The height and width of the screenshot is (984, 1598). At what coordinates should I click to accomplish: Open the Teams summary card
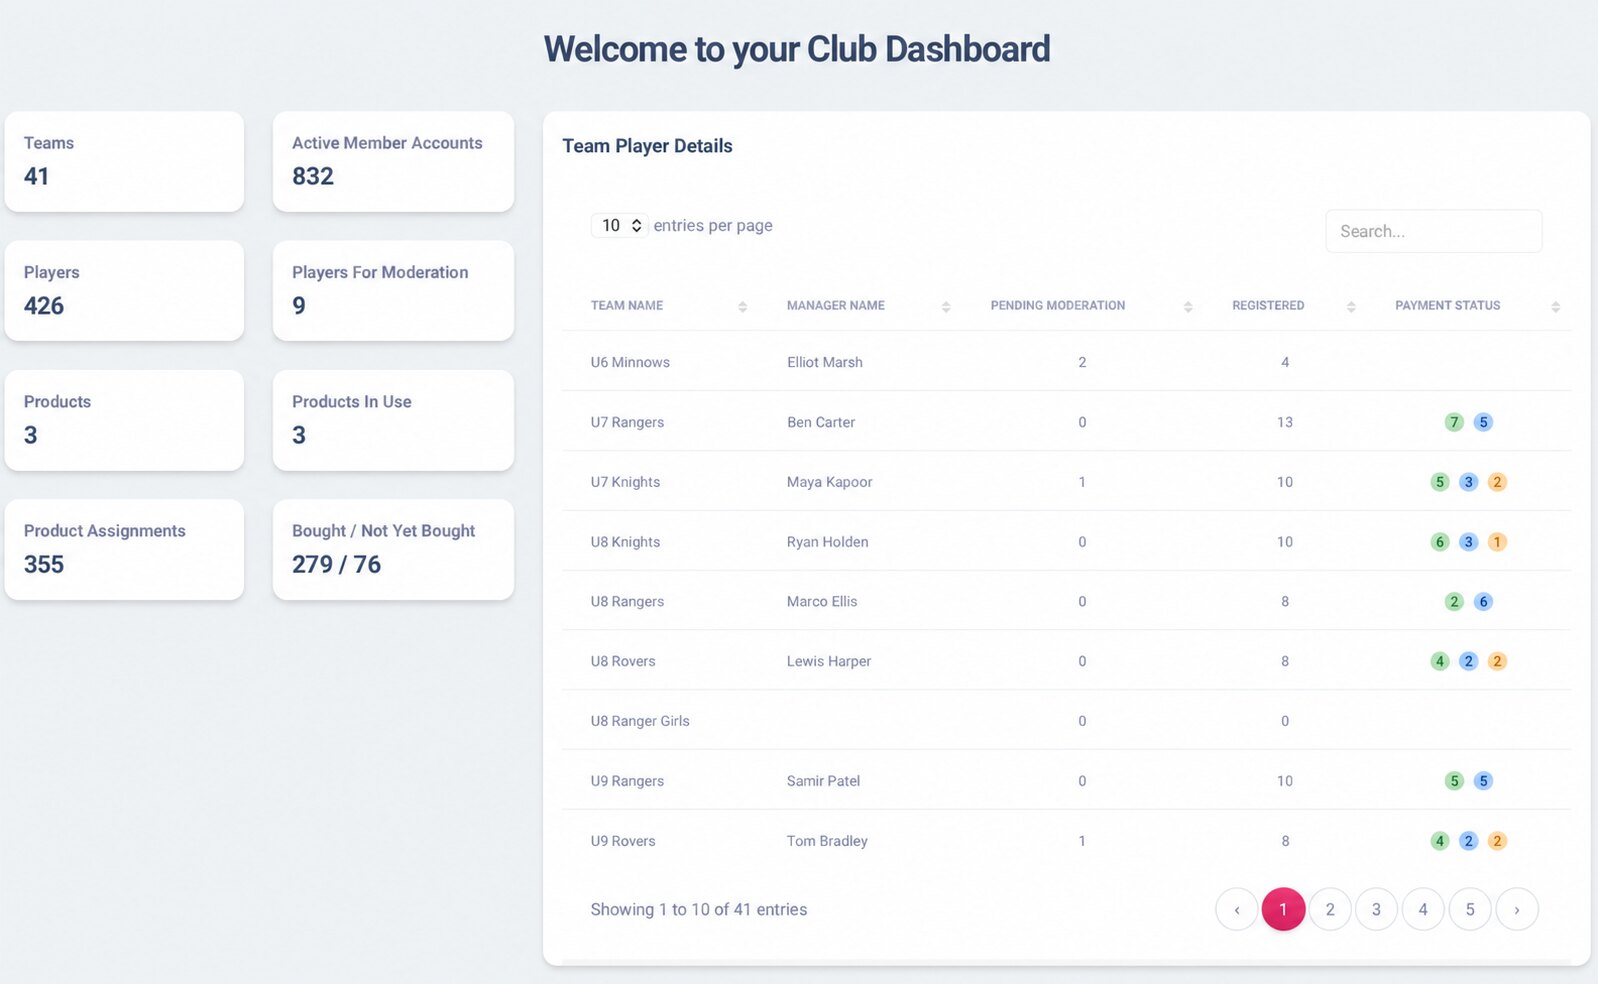click(x=124, y=161)
